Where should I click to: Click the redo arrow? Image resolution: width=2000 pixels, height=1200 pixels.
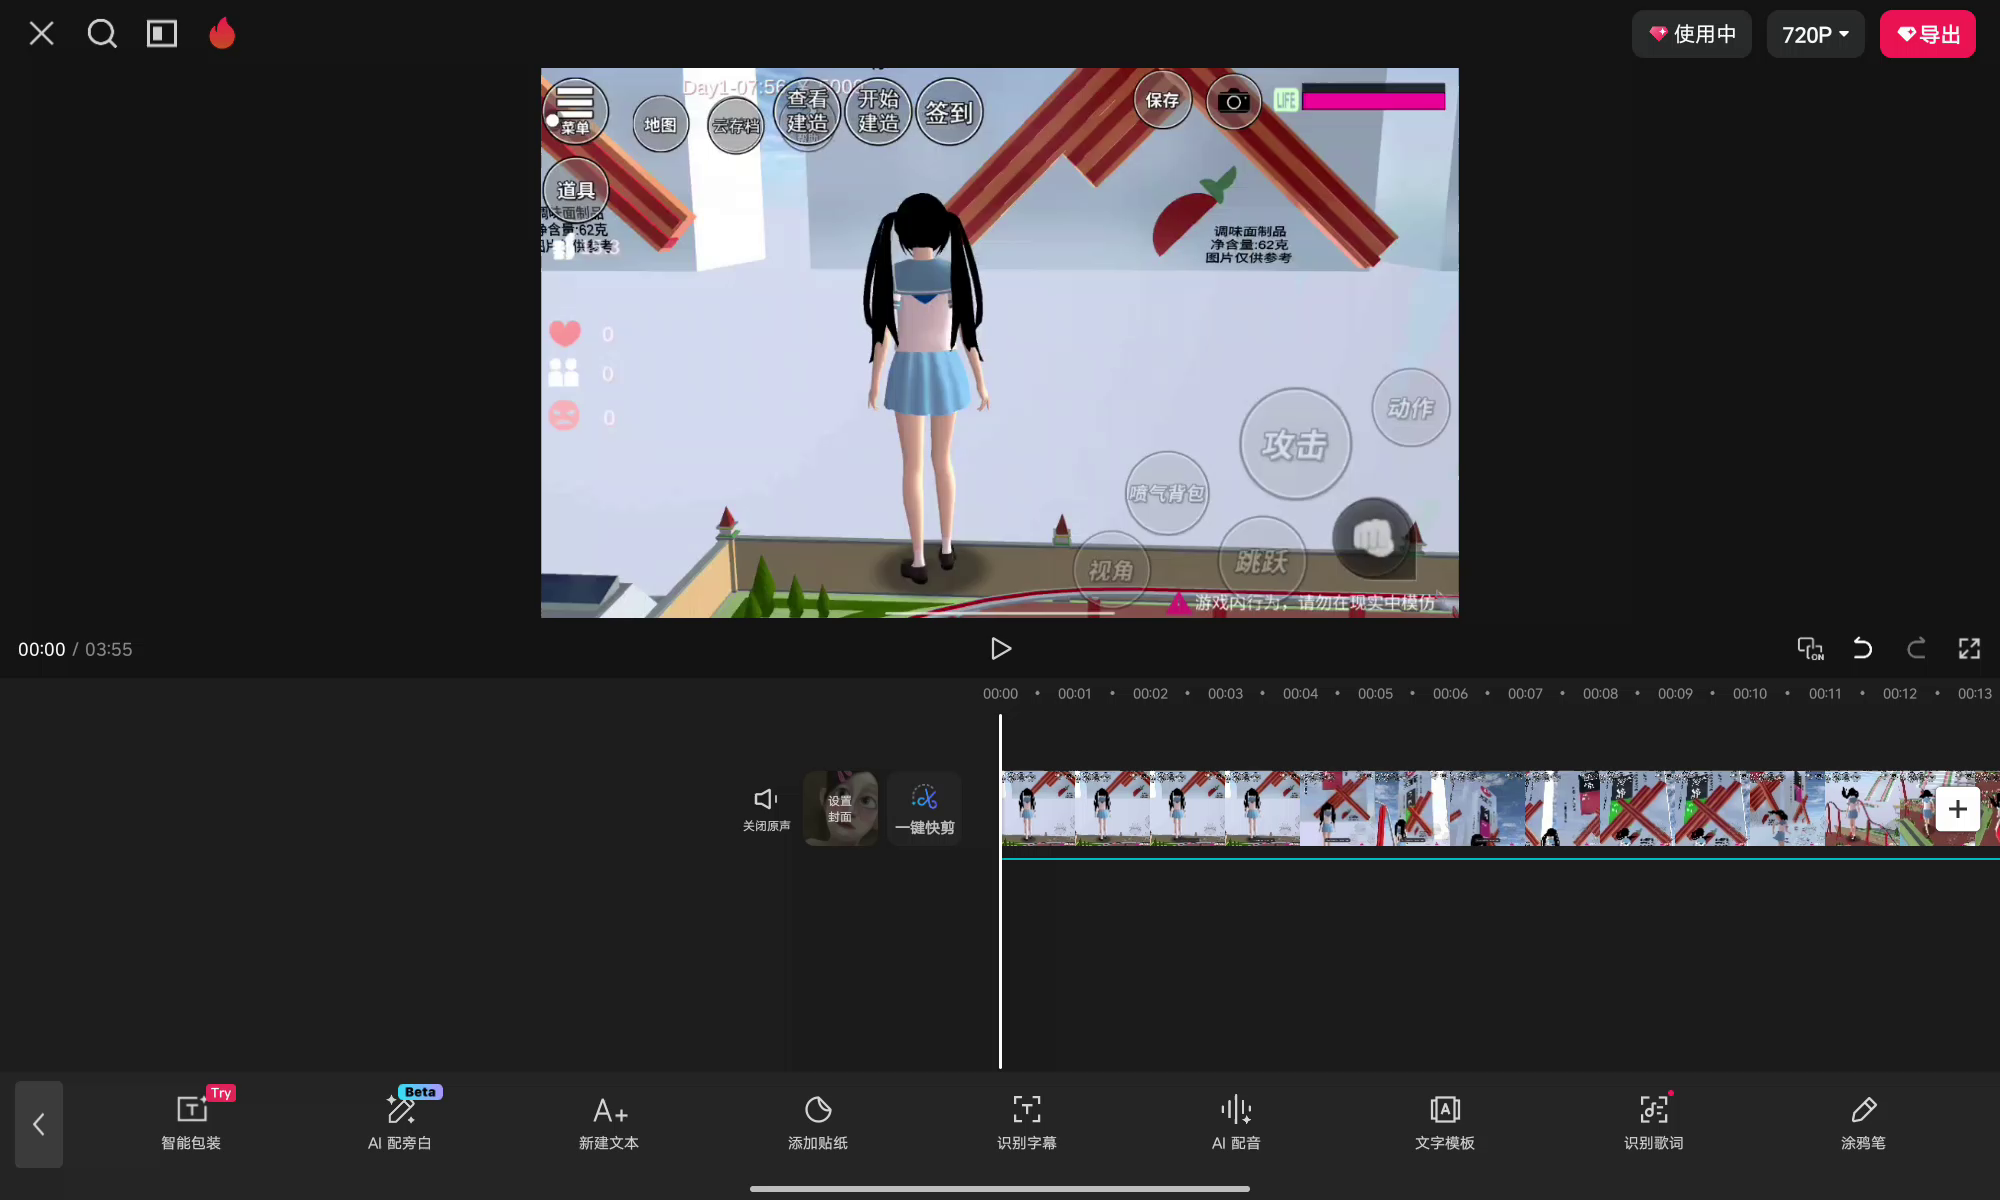[x=1916, y=648]
